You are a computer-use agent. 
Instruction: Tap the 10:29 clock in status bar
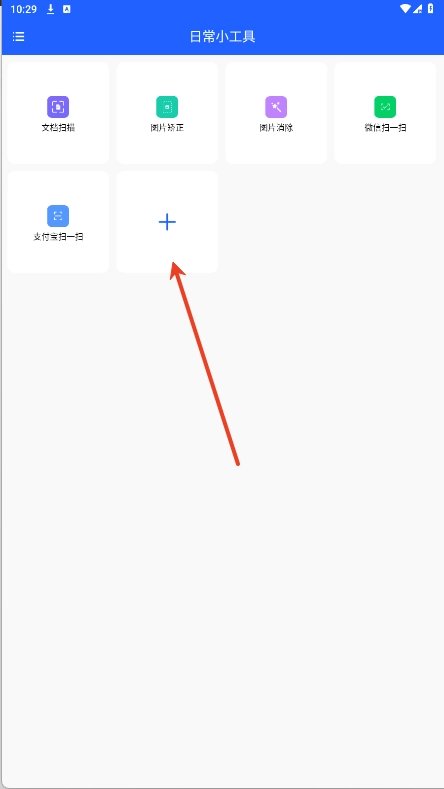(24, 9)
